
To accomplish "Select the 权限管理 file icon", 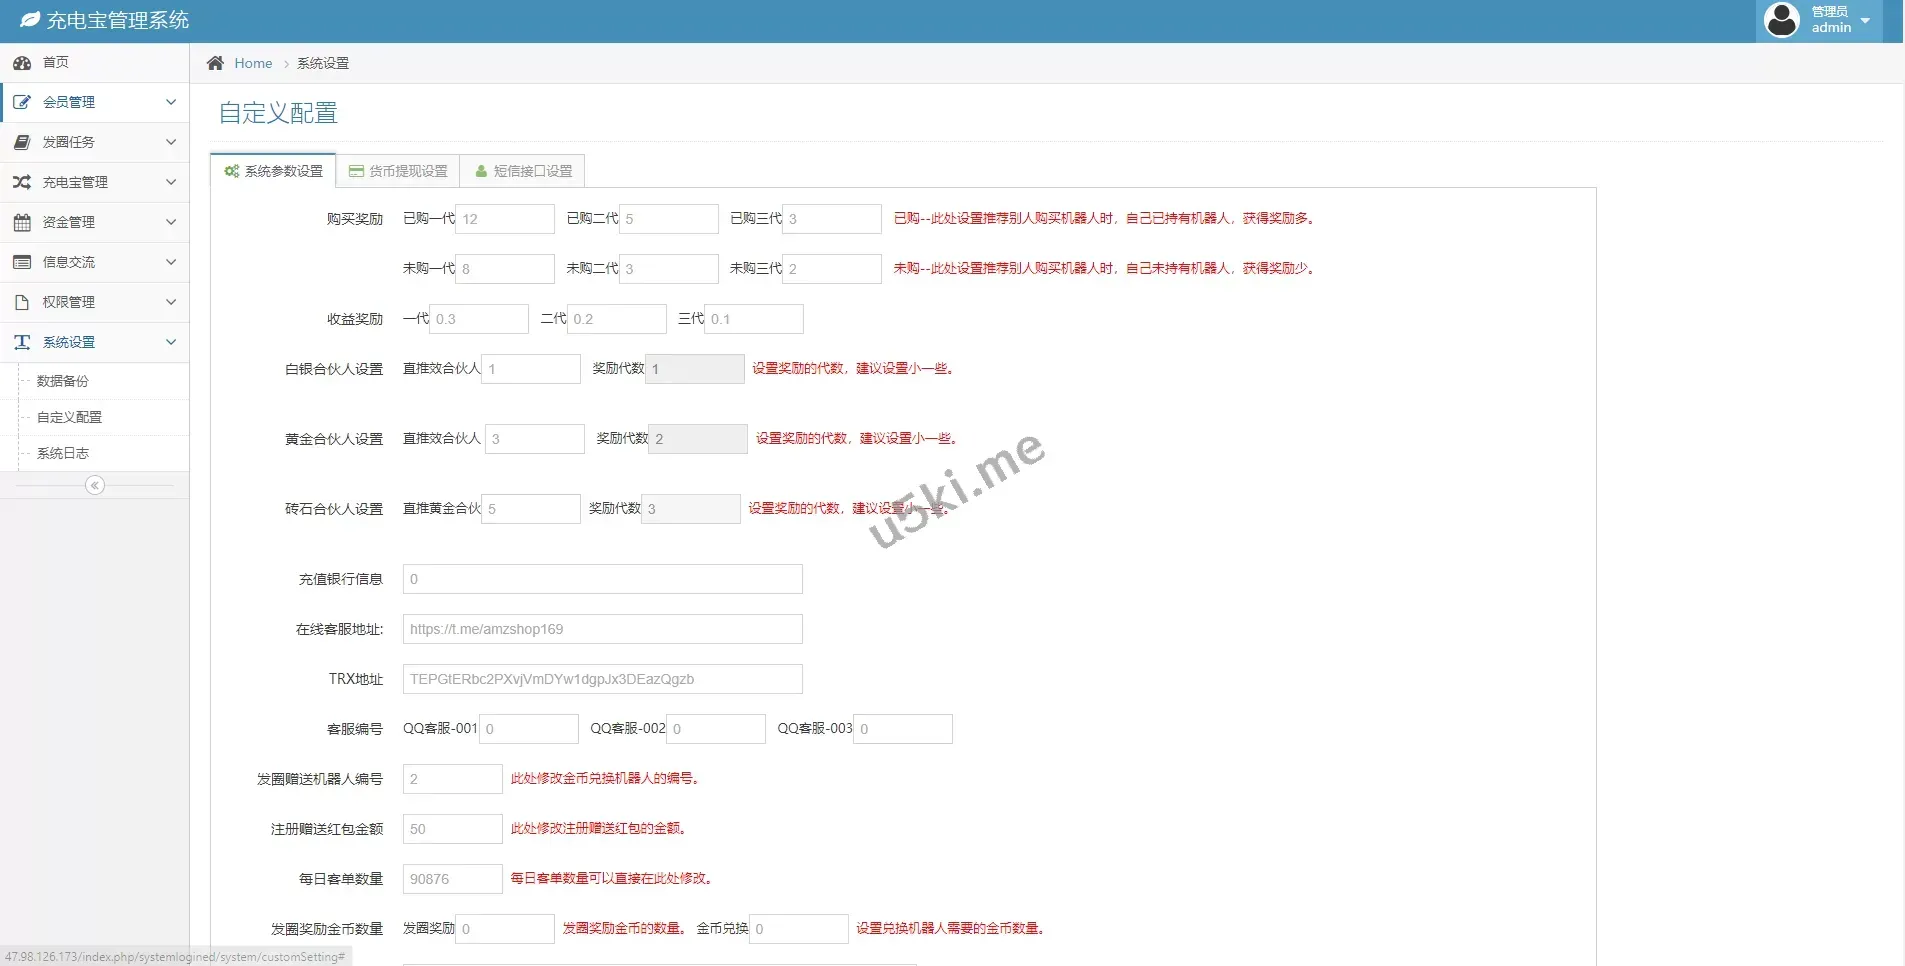I will (22, 301).
